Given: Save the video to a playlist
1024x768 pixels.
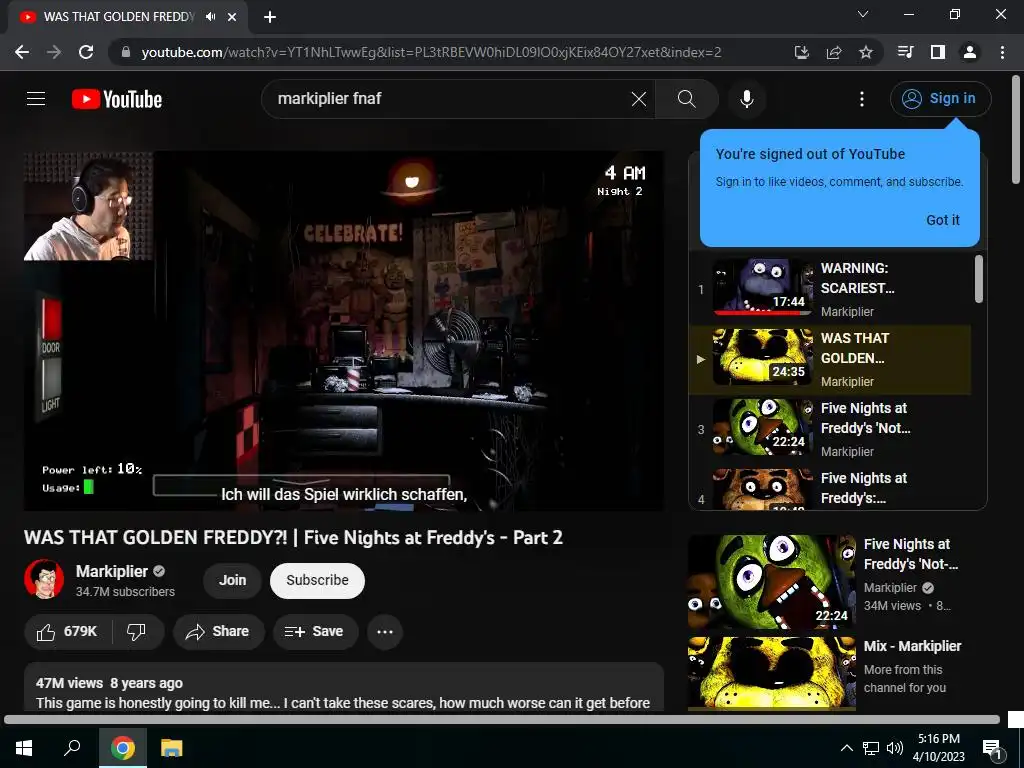Looking at the screenshot, I should pos(315,632).
